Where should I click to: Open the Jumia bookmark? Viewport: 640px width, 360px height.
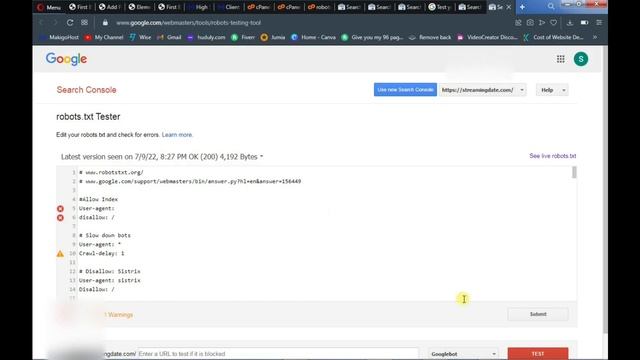tap(273, 37)
